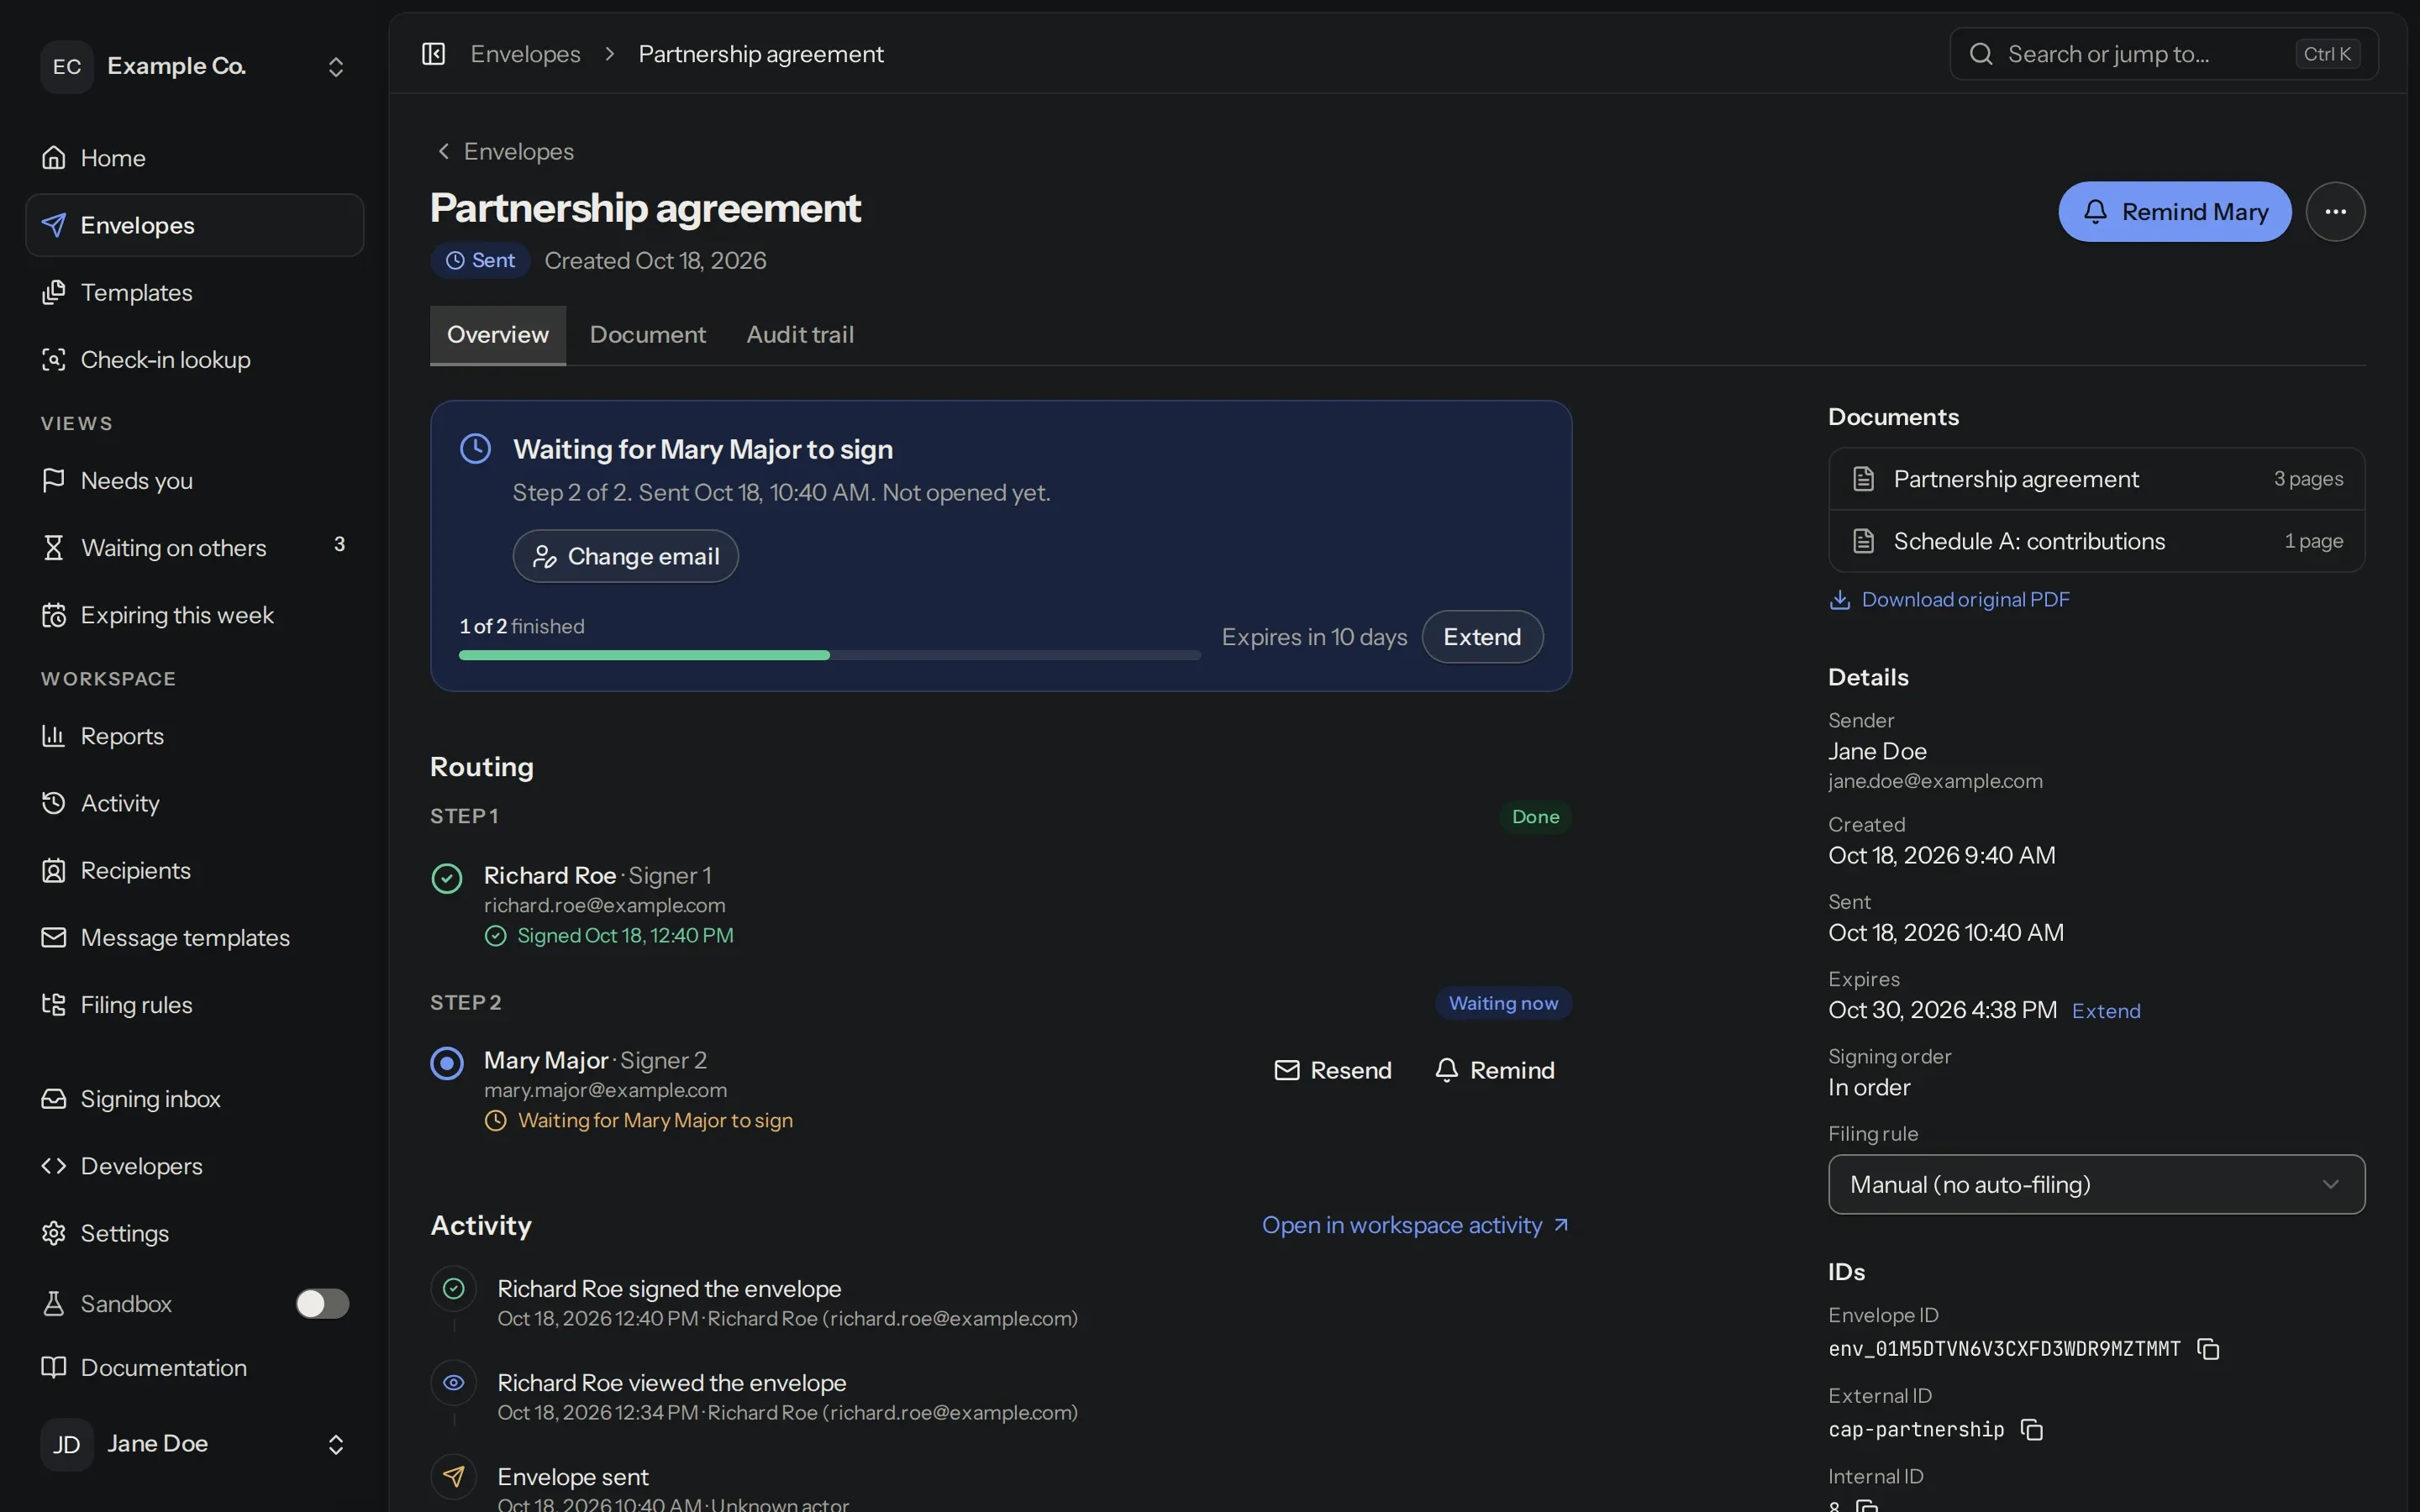Select the Overview tab

point(497,335)
